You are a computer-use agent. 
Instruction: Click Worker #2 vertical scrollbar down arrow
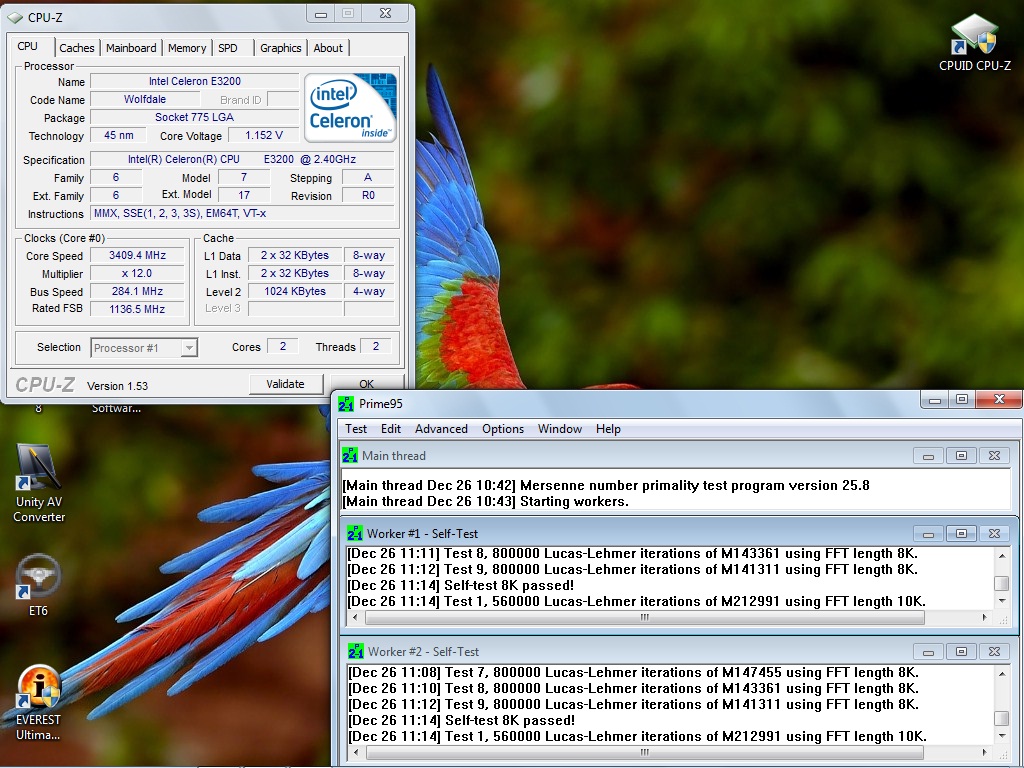(x=1002, y=736)
